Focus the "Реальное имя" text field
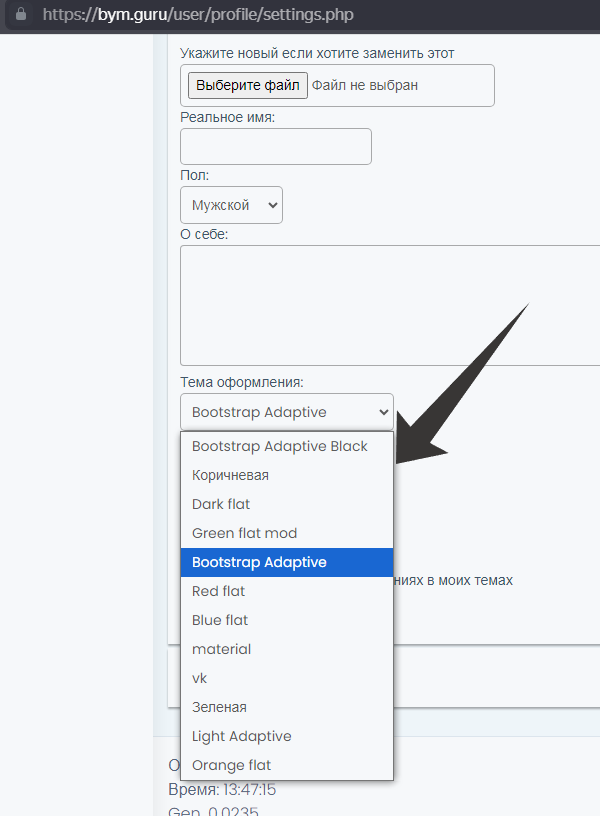Viewport: 600px width, 816px height. pyautogui.click(x=275, y=146)
